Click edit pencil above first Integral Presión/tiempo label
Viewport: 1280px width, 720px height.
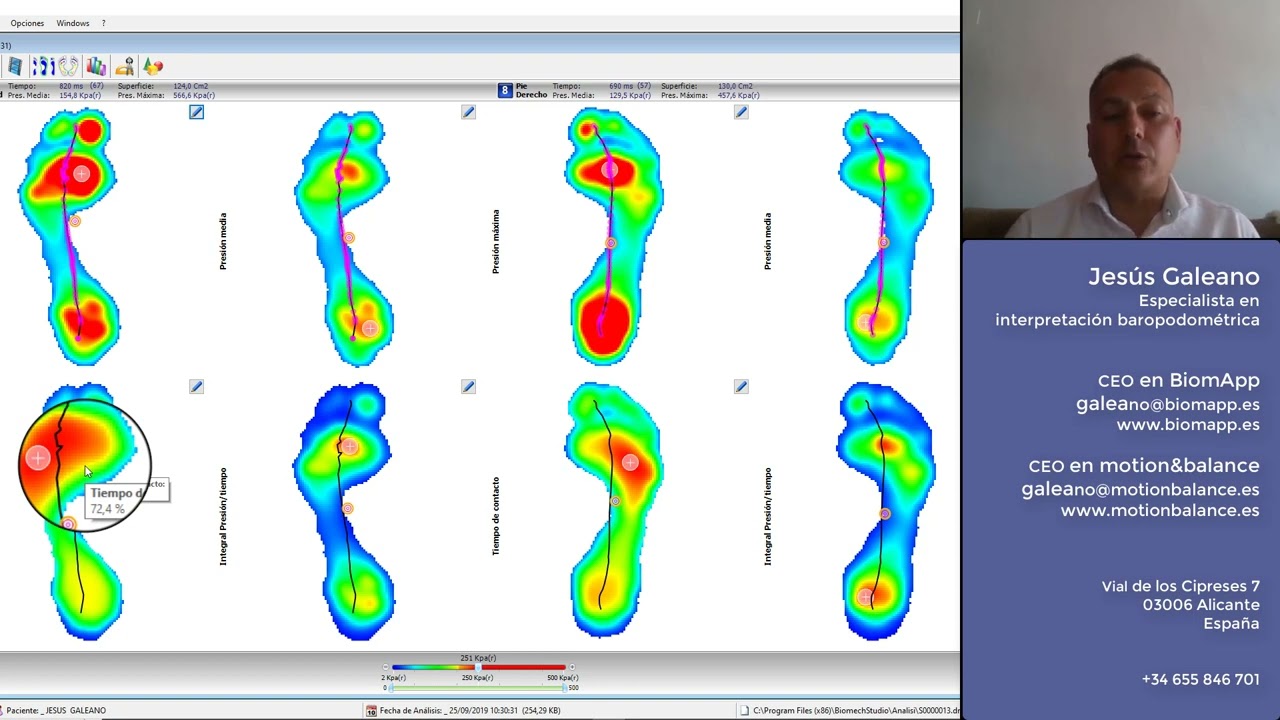pyautogui.click(x=196, y=386)
